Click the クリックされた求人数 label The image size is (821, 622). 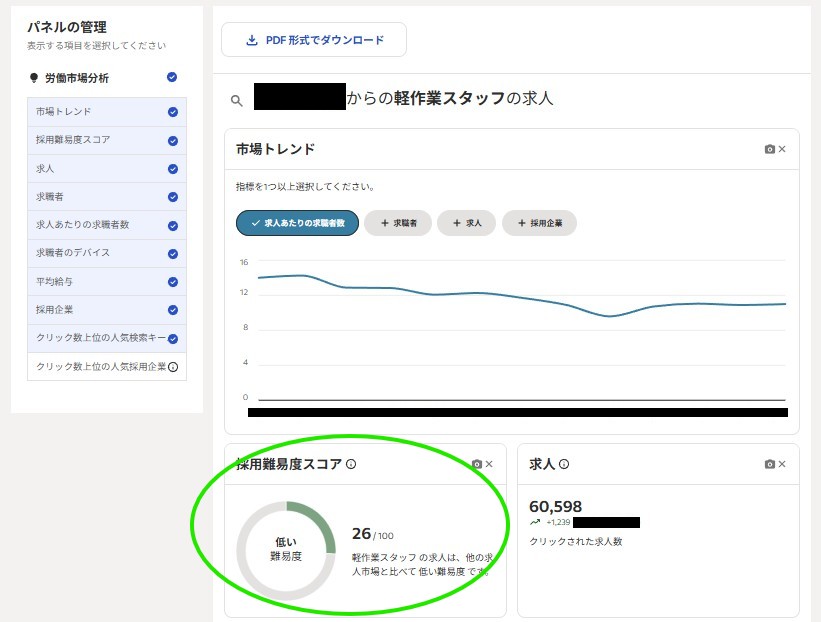(575, 541)
